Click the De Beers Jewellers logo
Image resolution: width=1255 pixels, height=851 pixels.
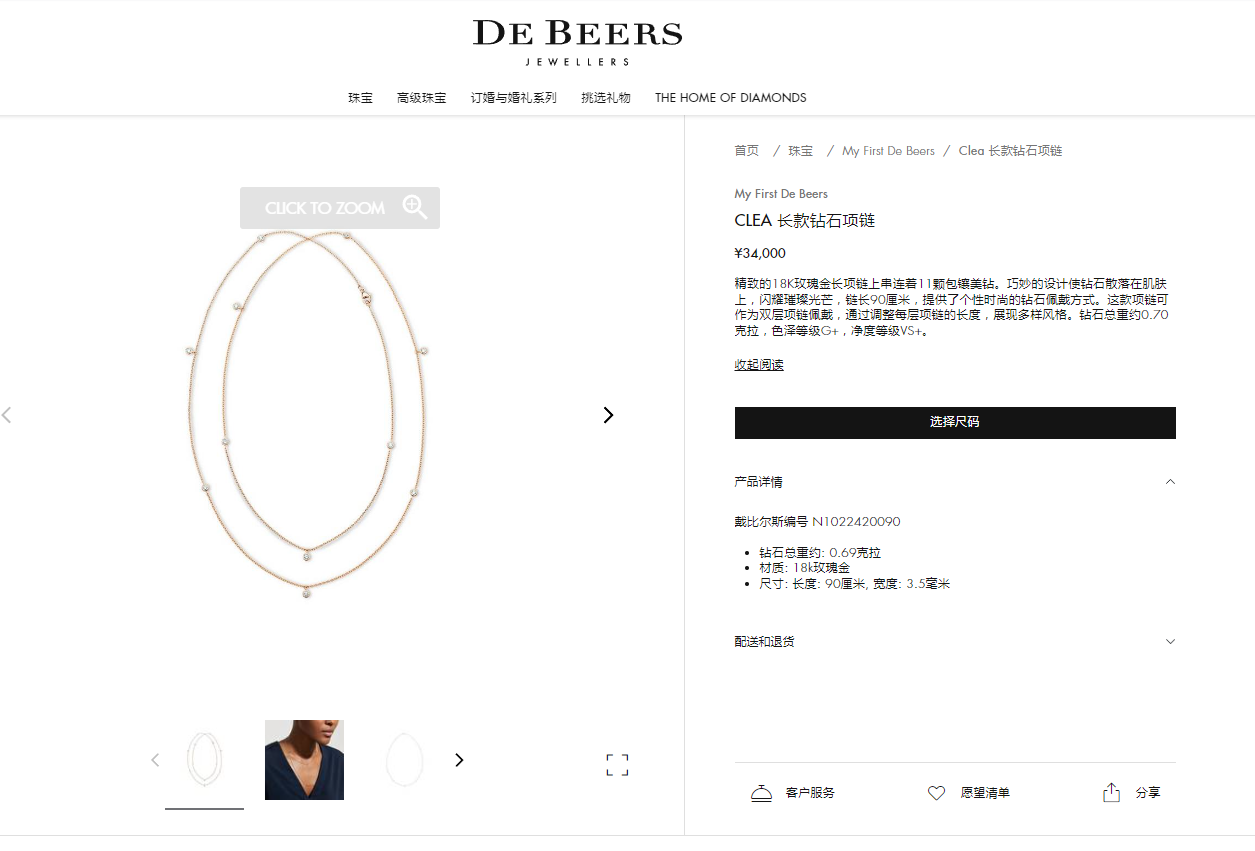click(578, 42)
